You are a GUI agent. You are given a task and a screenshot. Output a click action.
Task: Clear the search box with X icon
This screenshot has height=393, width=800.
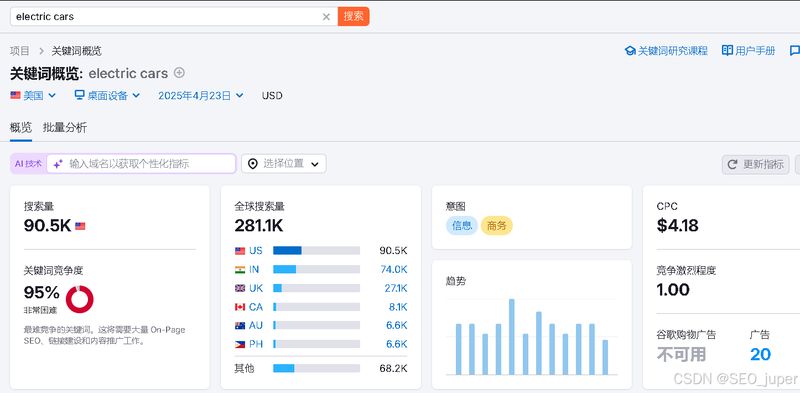click(x=327, y=17)
